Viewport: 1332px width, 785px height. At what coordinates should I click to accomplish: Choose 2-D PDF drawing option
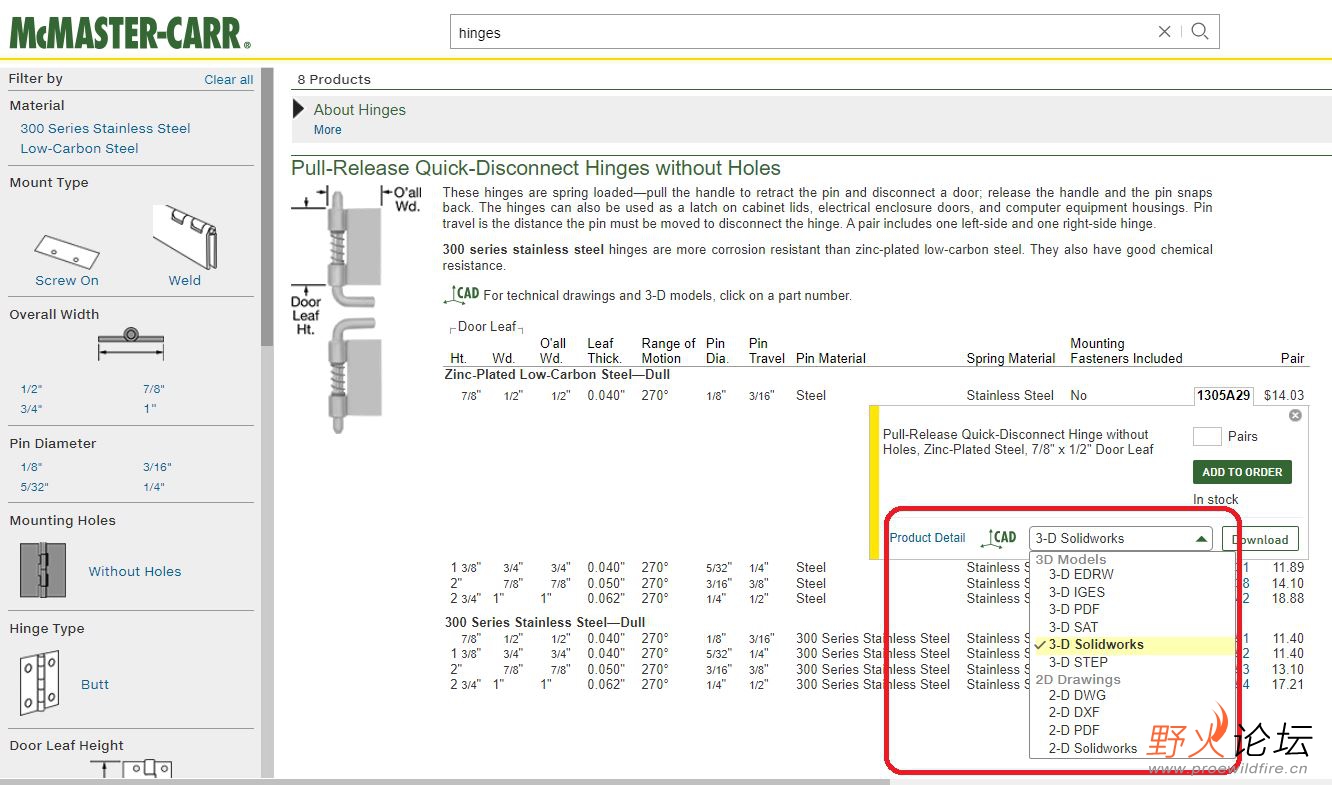point(1074,730)
